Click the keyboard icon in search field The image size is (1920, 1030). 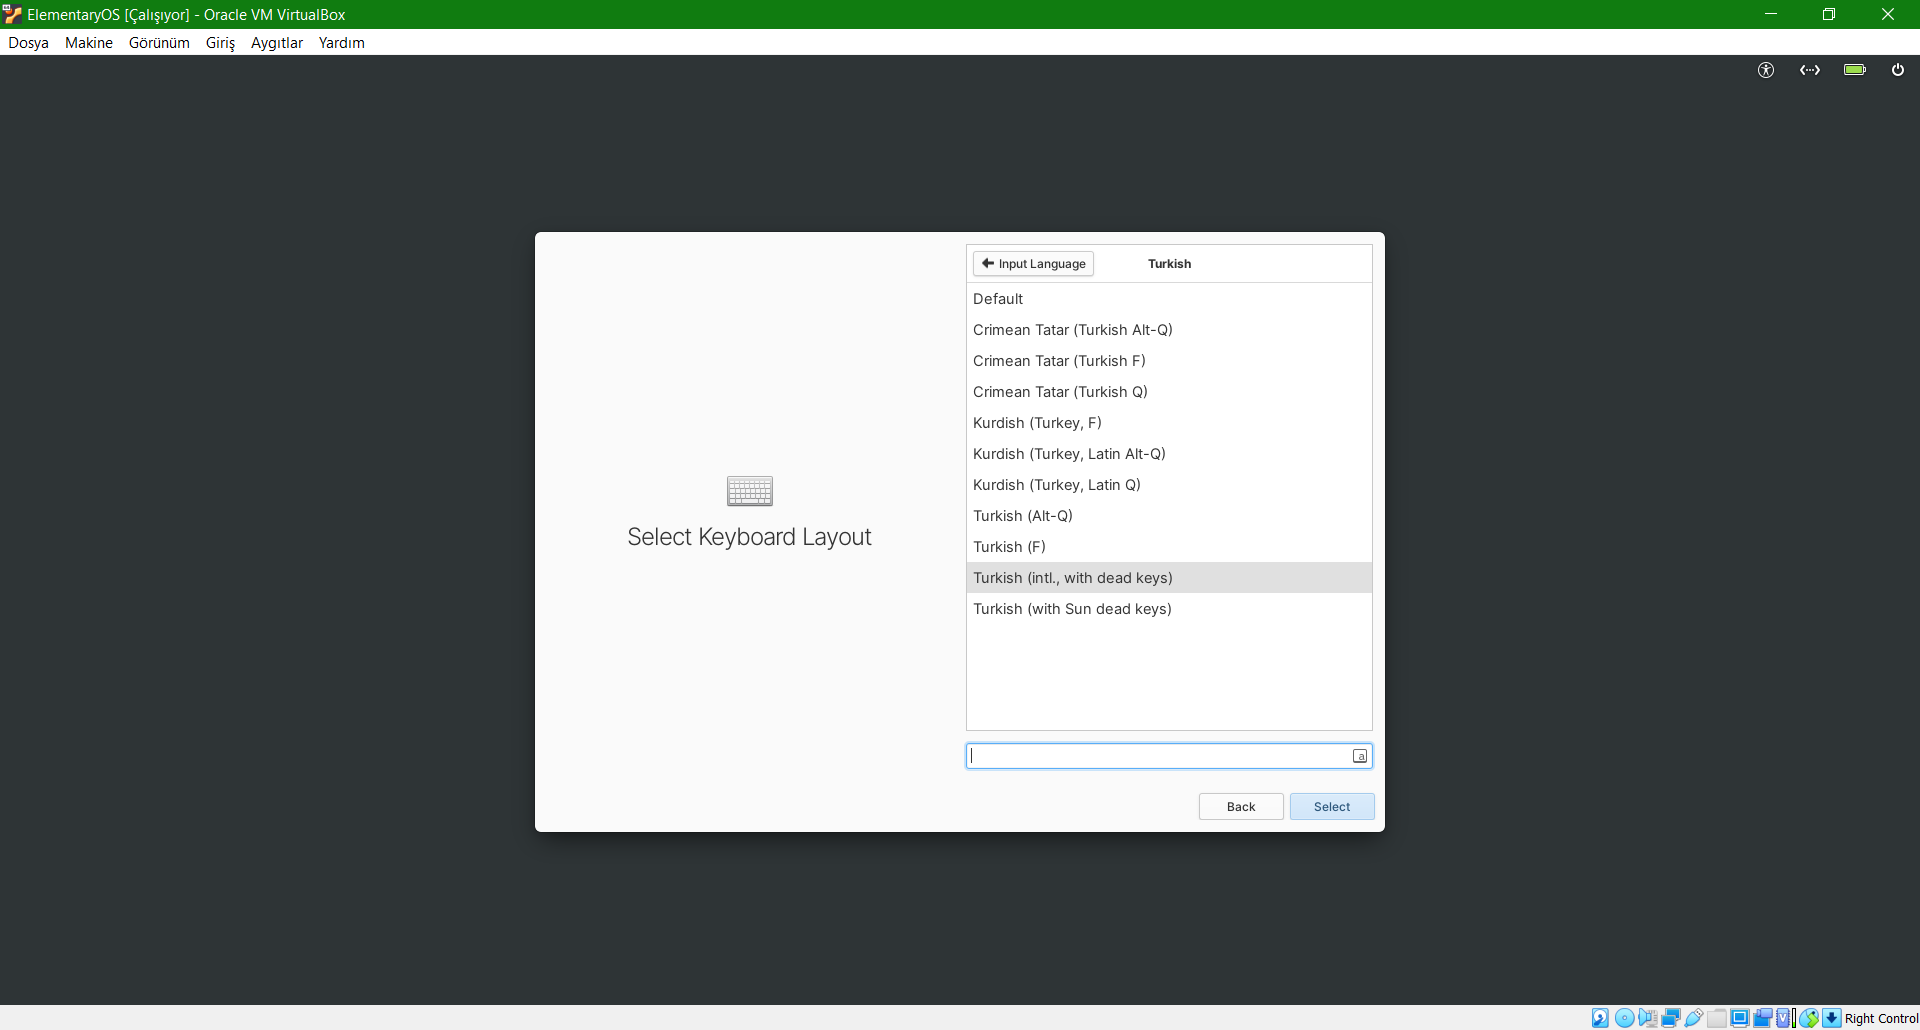(x=1360, y=756)
